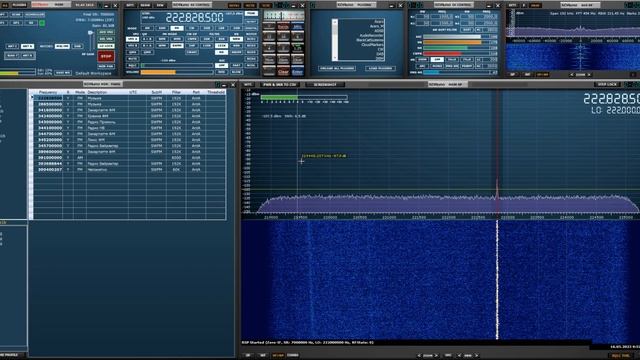Click the zoom-out arrow left of ZOOM in Main SP
Viewport: 640px width, 360px height.
pyautogui.click(x=419, y=356)
